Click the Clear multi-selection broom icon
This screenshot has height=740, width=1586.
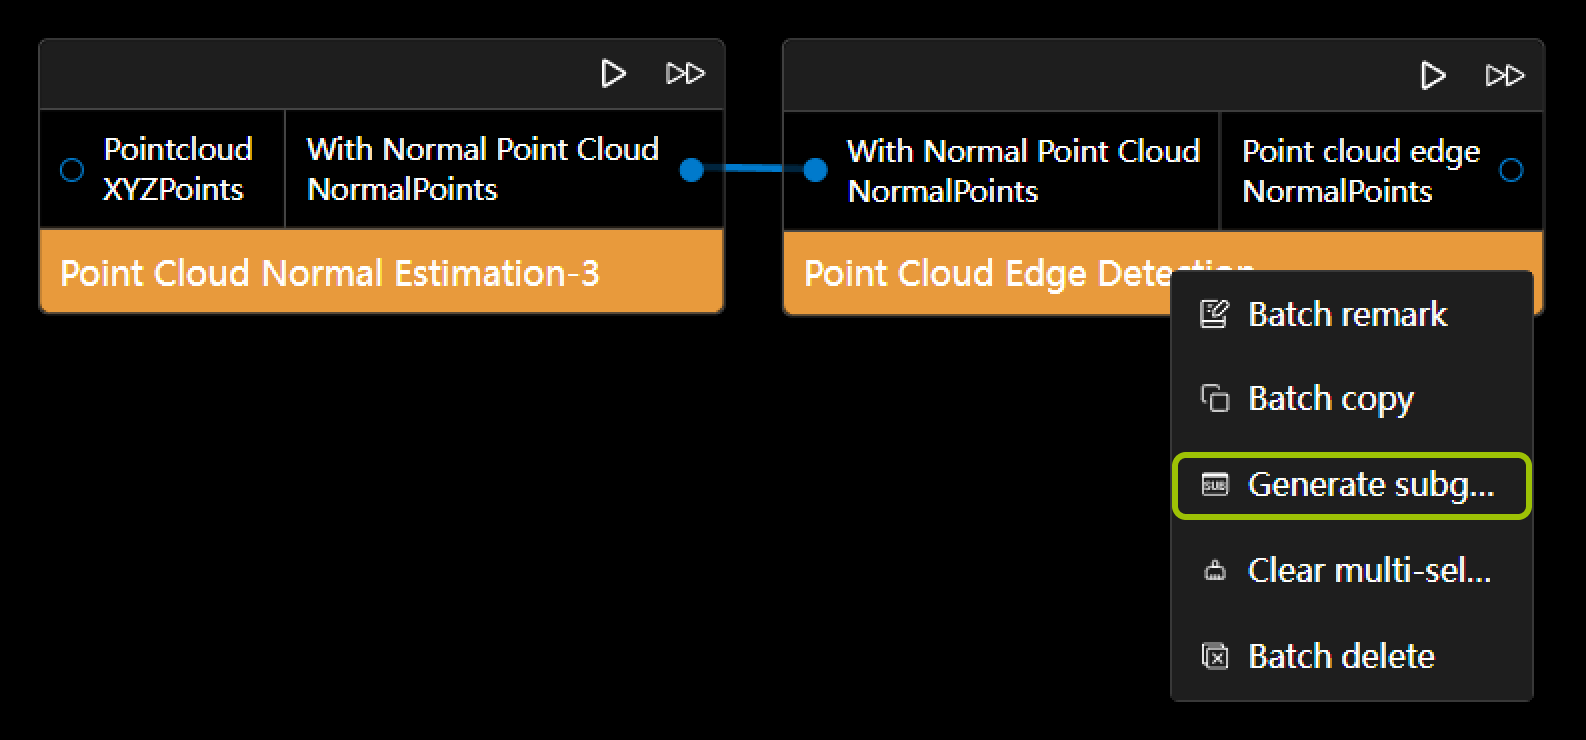1214,571
